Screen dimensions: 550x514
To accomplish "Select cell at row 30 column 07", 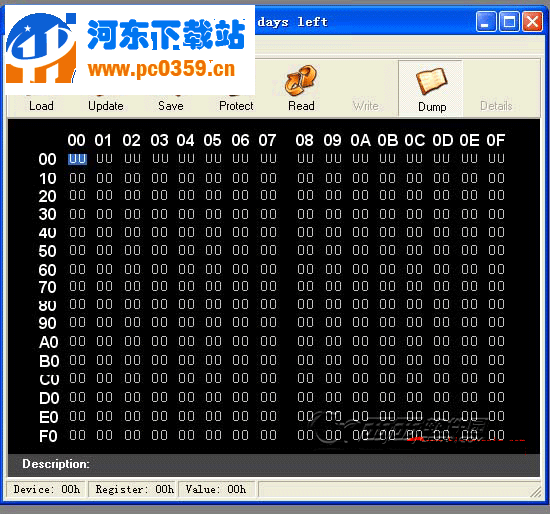I will [268, 214].
